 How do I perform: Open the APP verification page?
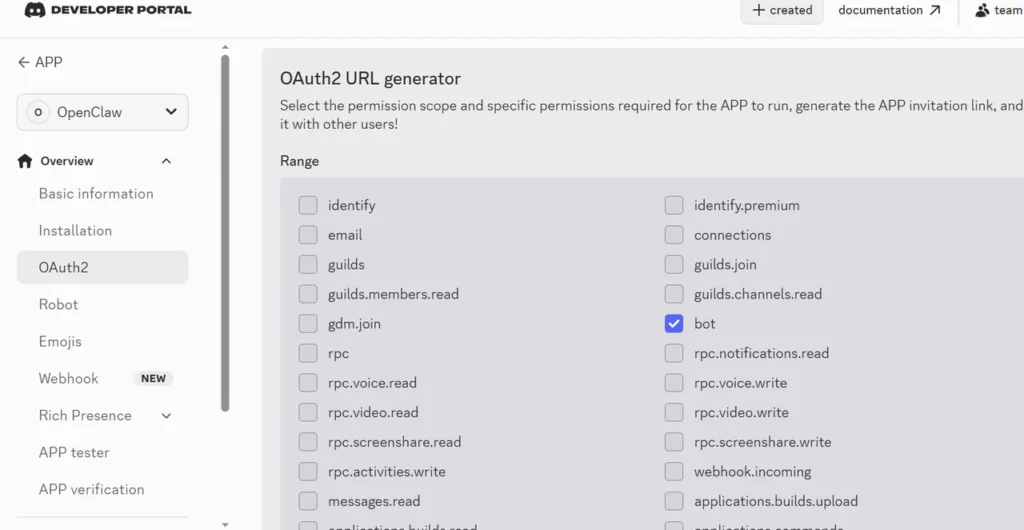pos(91,490)
